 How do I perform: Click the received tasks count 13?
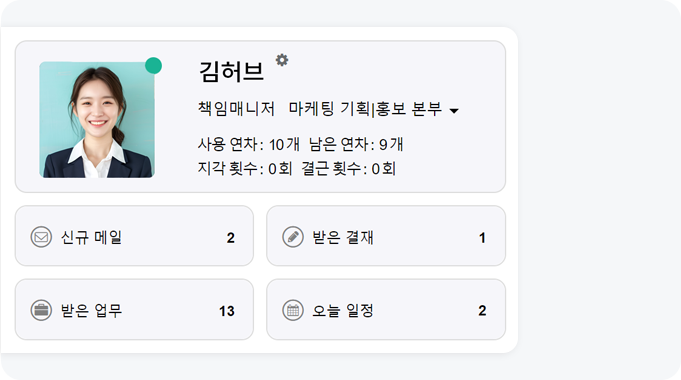[x=227, y=311]
